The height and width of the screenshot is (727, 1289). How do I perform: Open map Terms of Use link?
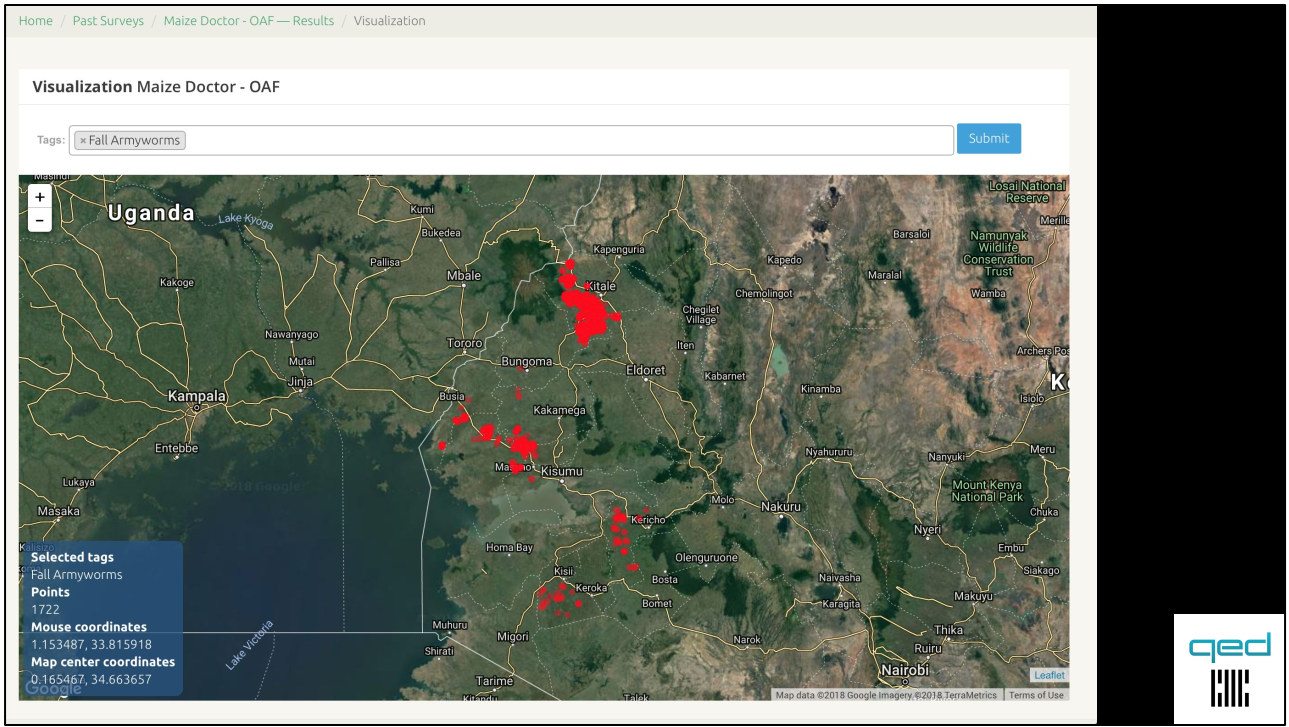click(1036, 695)
